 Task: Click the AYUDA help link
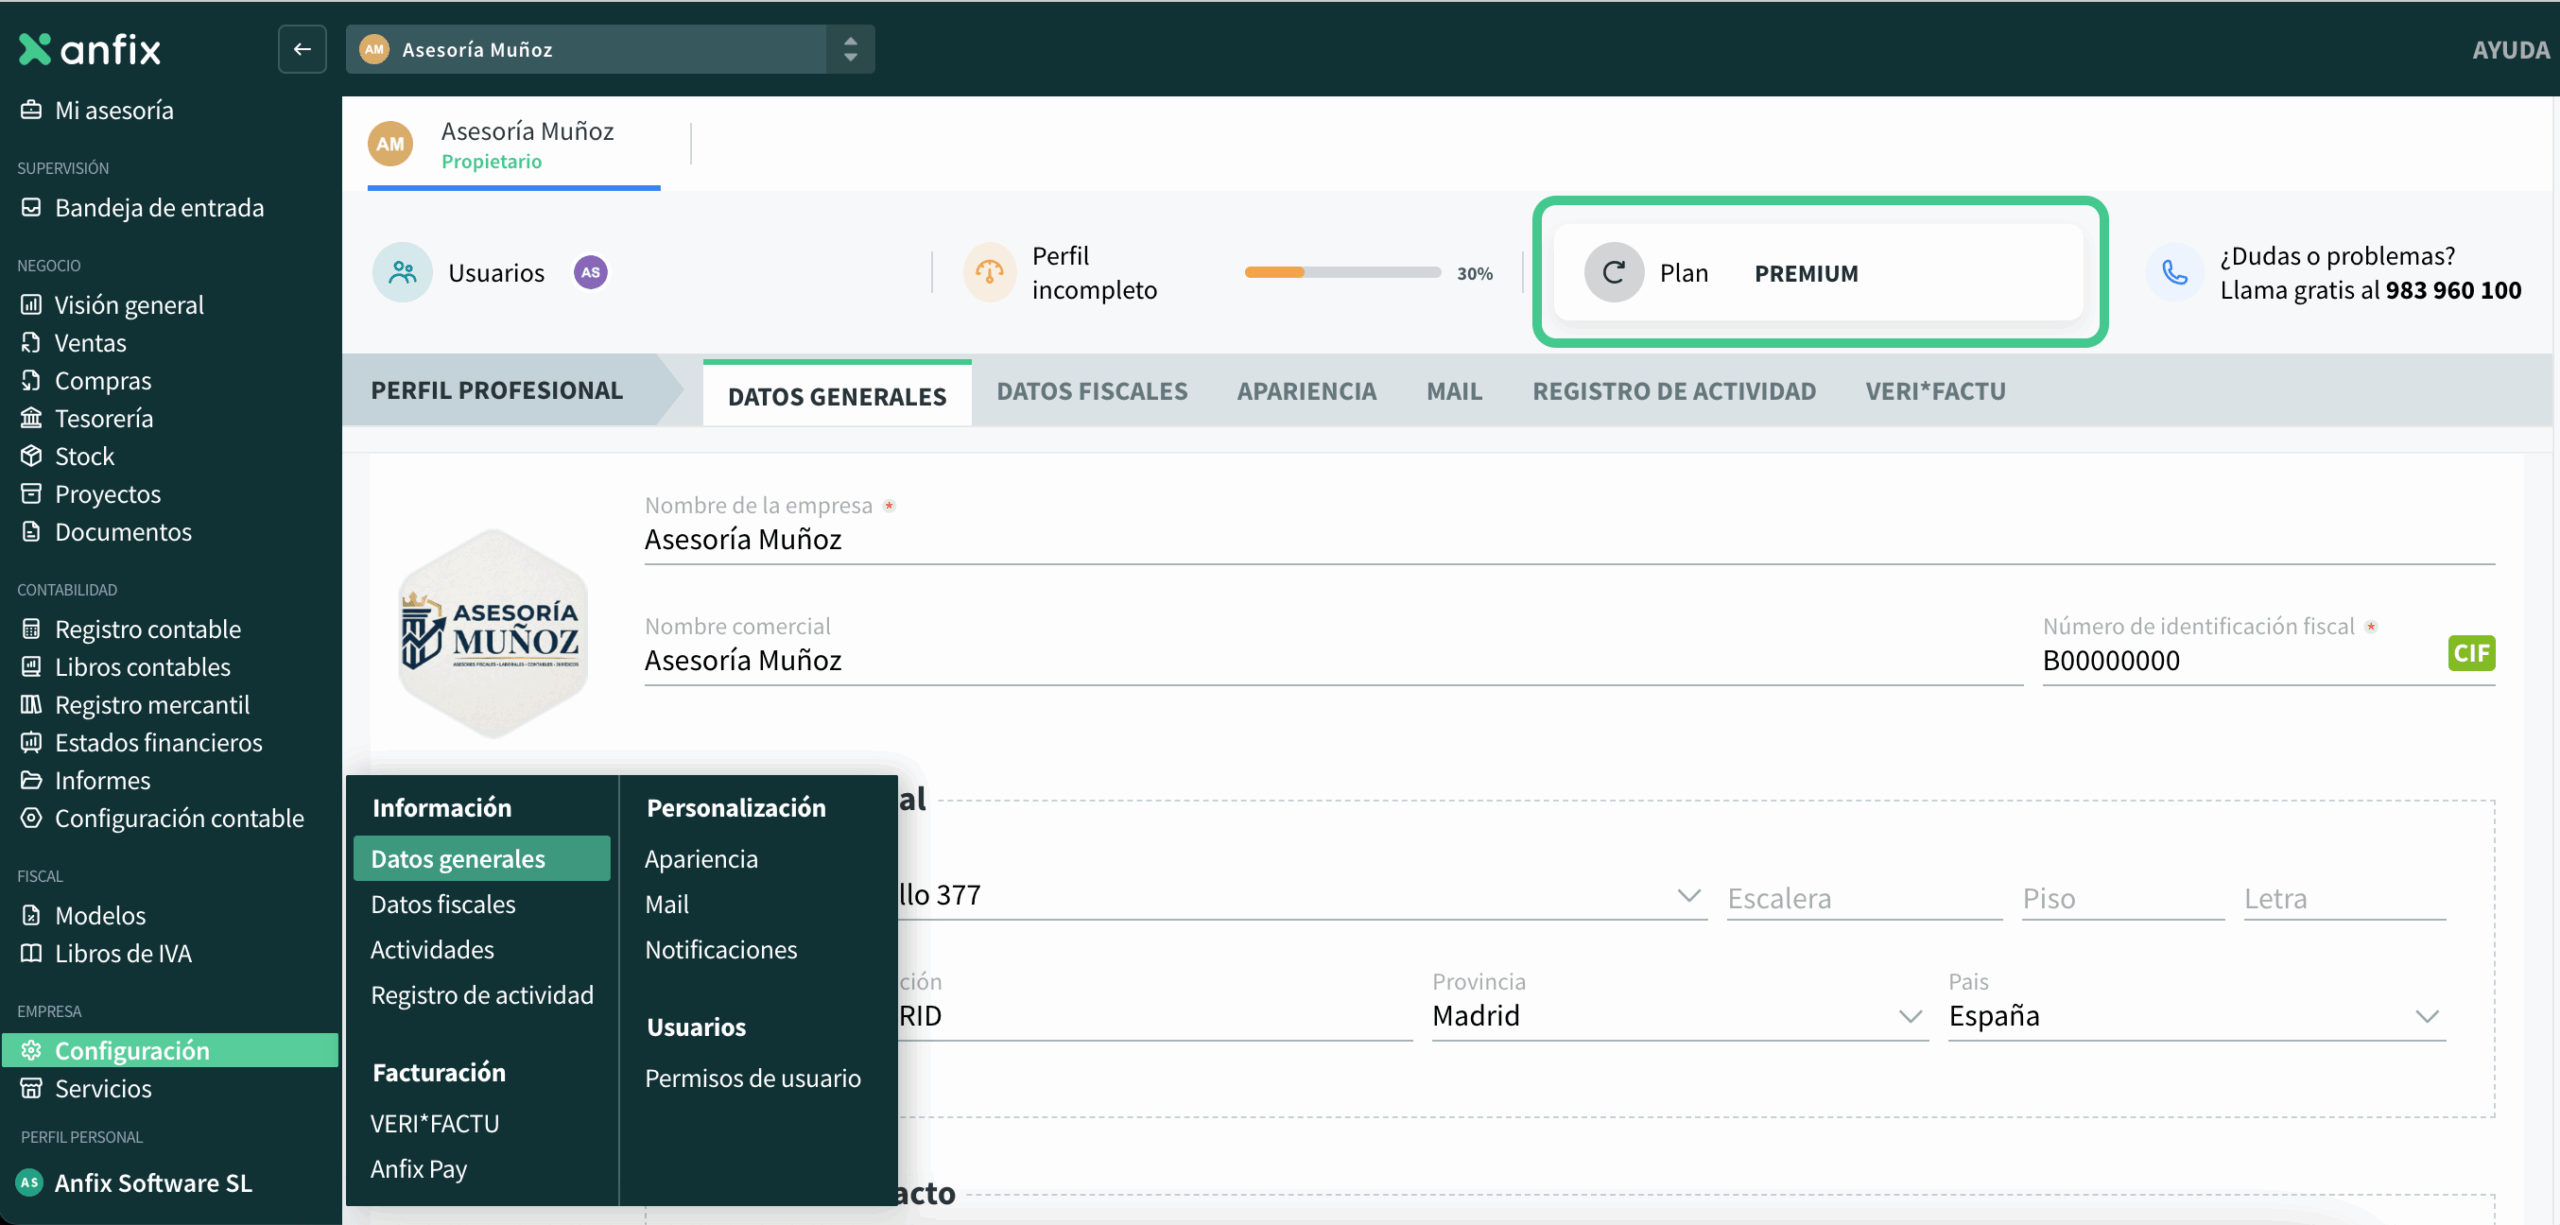coord(2509,49)
